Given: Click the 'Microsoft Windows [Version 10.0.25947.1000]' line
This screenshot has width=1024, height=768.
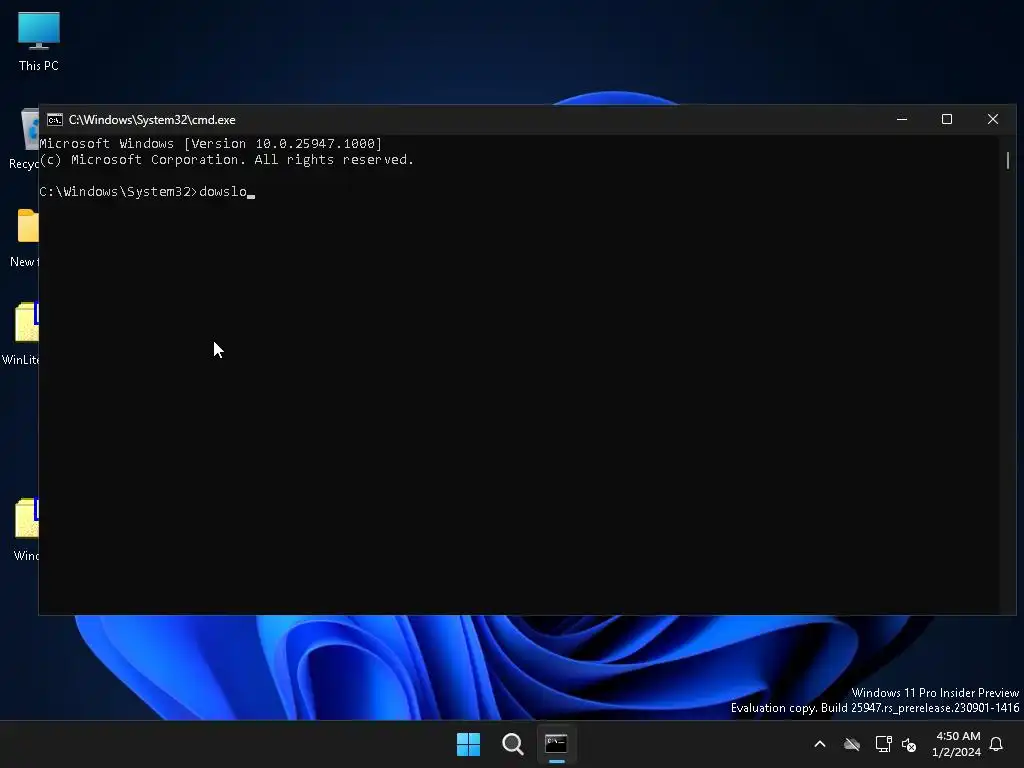Looking at the screenshot, I should click(210, 143).
